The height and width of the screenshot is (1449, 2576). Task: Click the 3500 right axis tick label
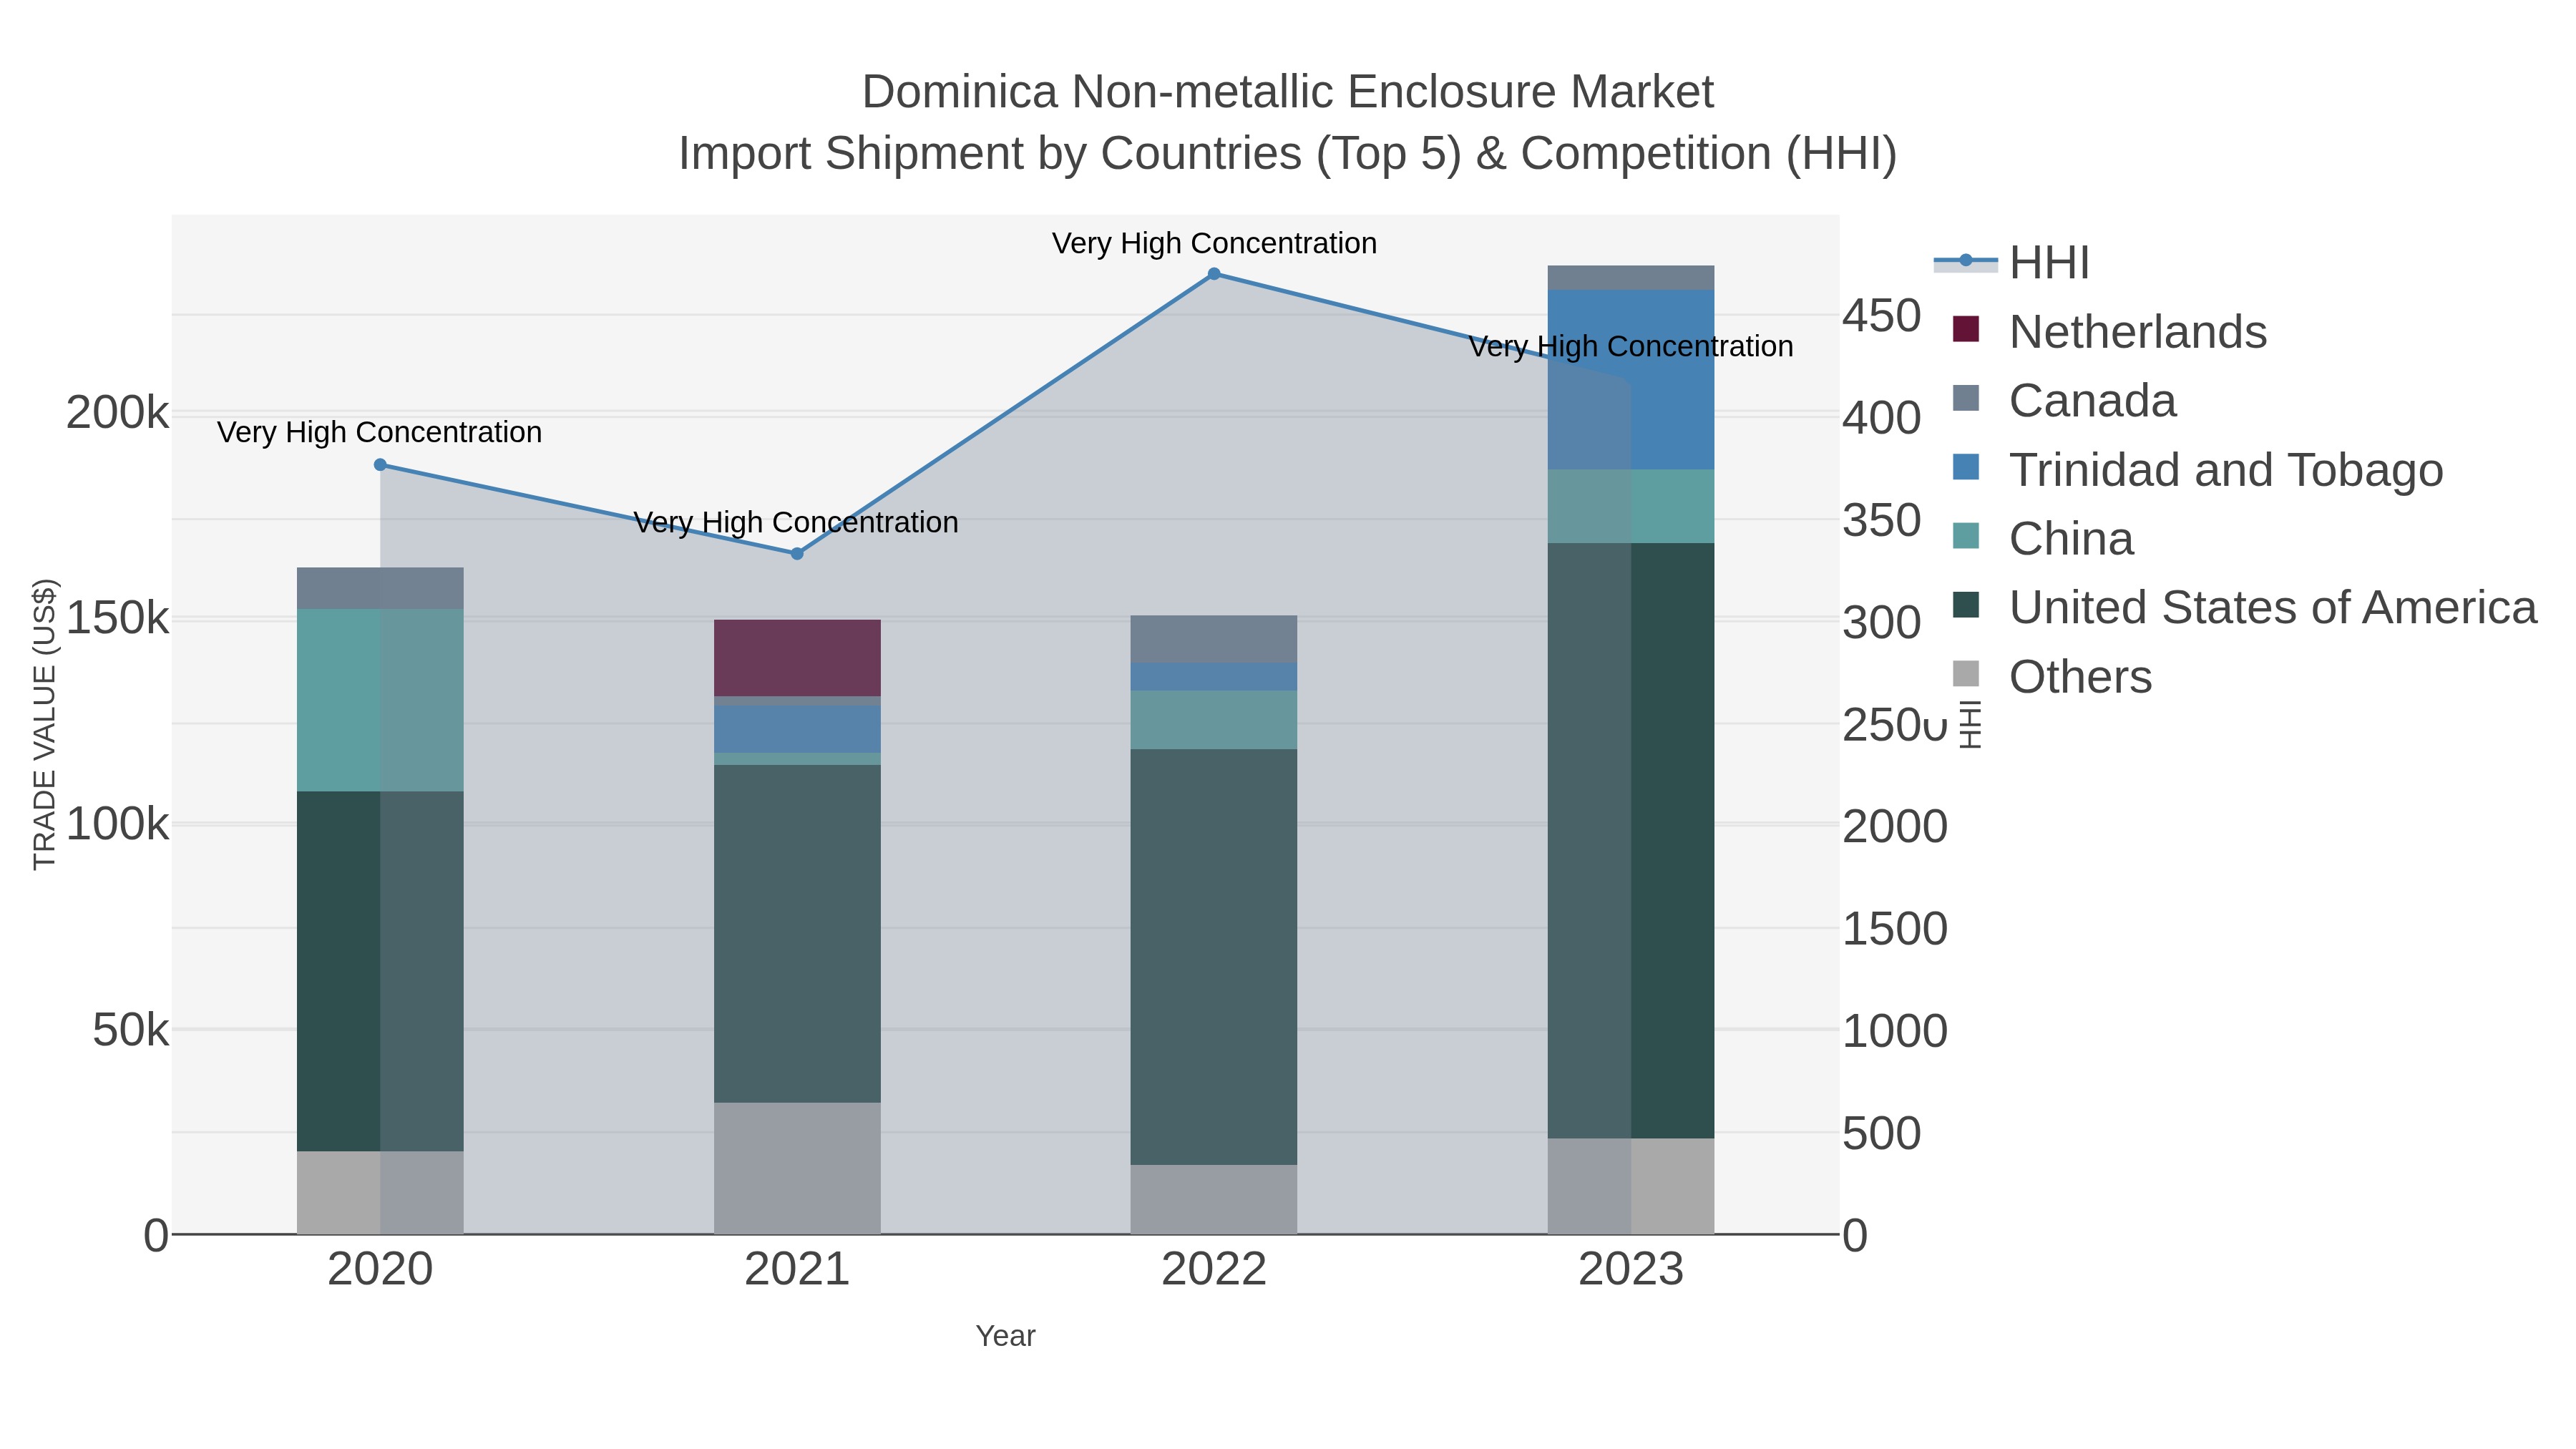[x=1882, y=521]
